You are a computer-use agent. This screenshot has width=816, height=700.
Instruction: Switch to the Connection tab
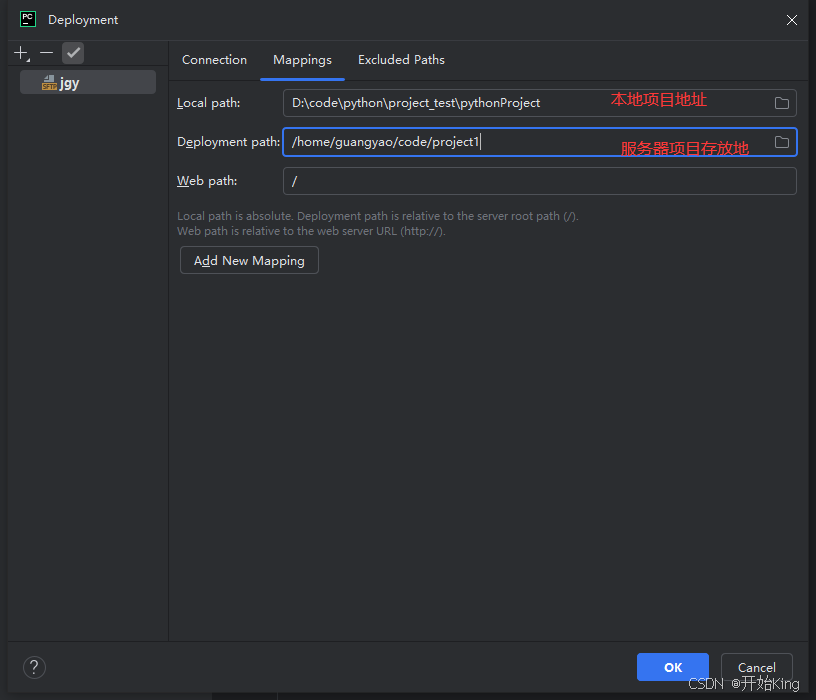pos(214,60)
